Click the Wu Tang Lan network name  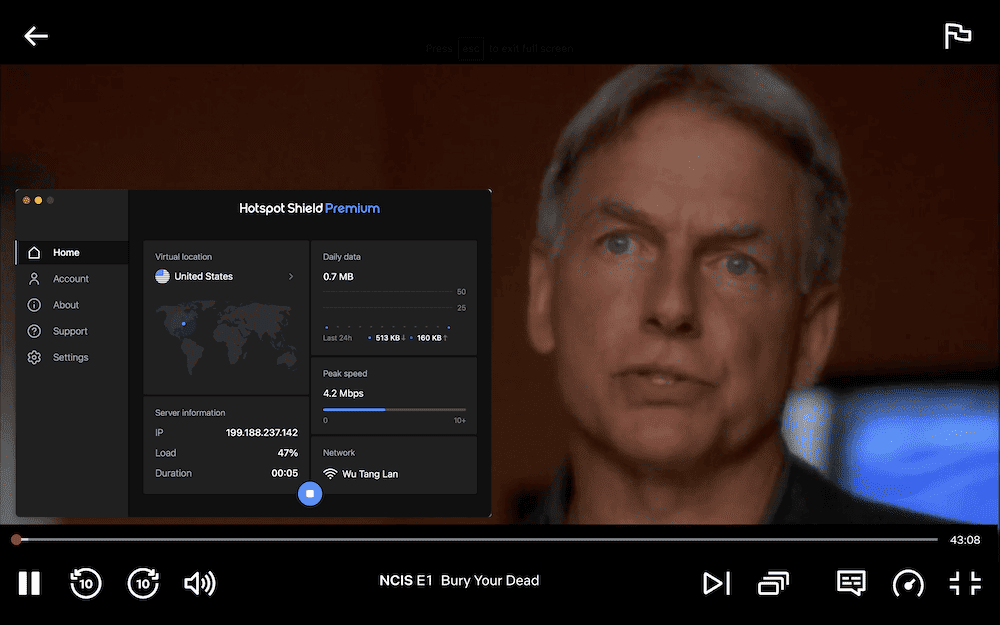(370, 474)
